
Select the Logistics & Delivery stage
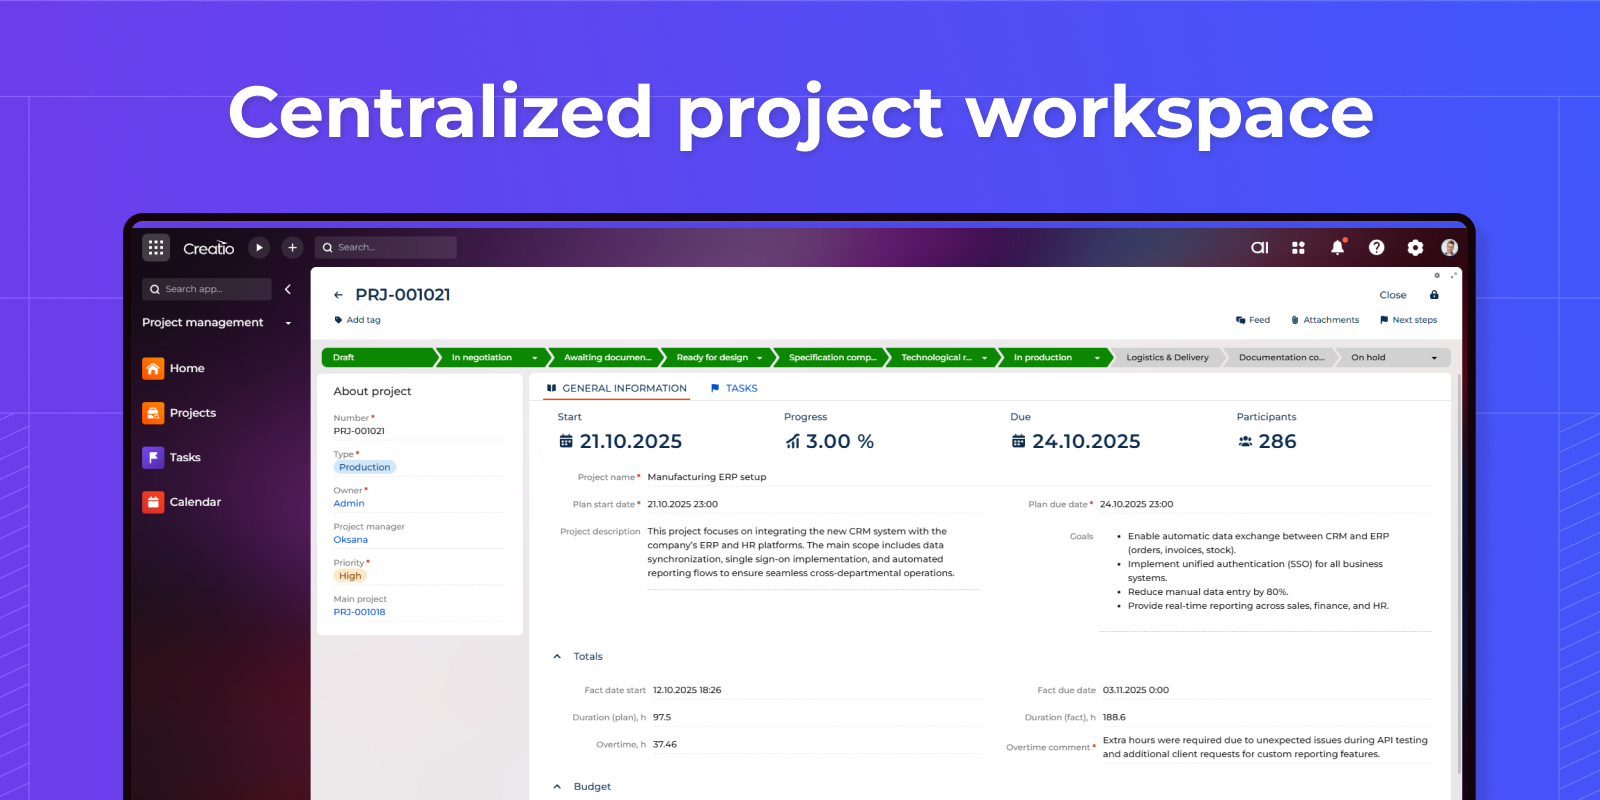pyautogui.click(x=1166, y=357)
